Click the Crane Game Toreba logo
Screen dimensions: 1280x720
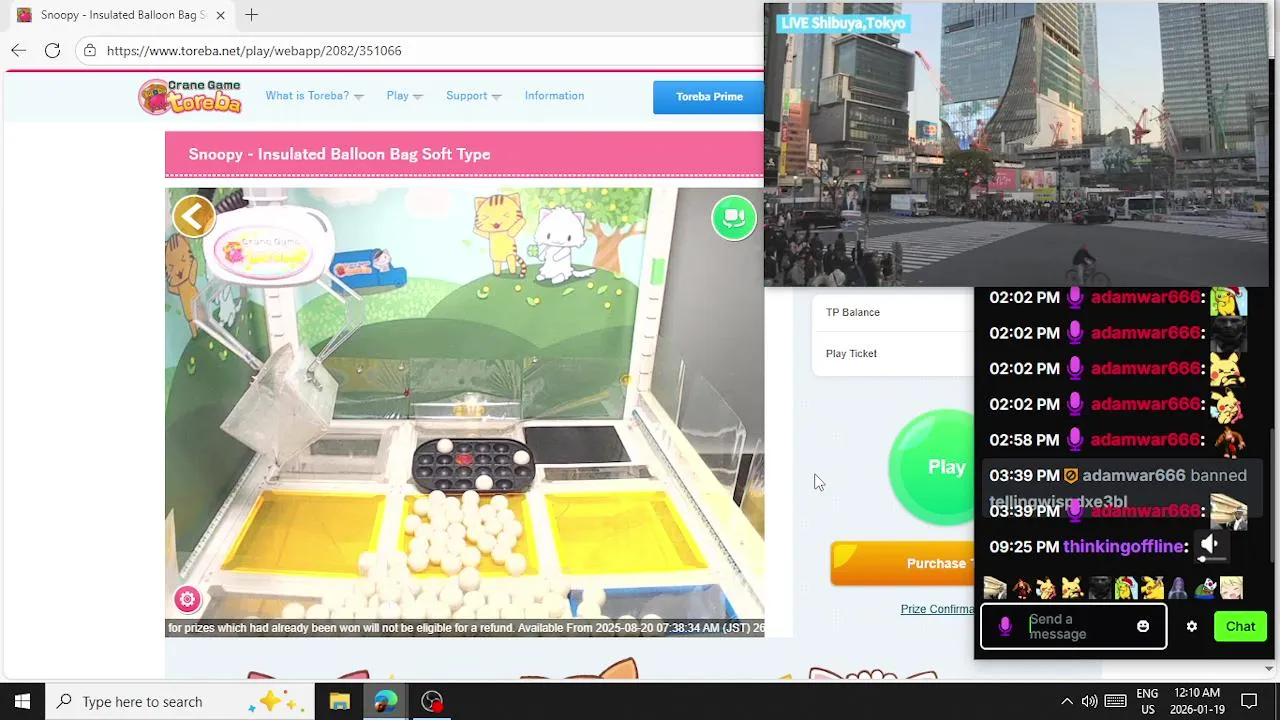tap(190, 96)
